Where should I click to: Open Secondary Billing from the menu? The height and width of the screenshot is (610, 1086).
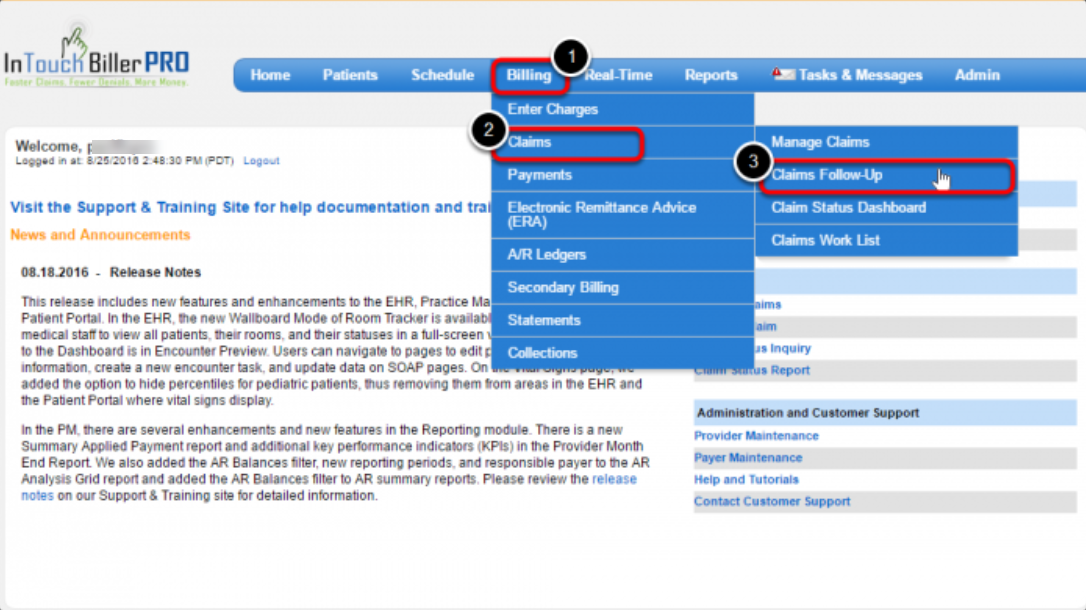pos(563,288)
